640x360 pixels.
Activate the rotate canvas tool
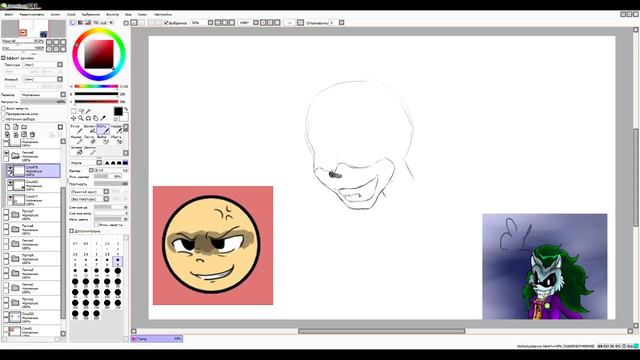[x=88, y=118]
